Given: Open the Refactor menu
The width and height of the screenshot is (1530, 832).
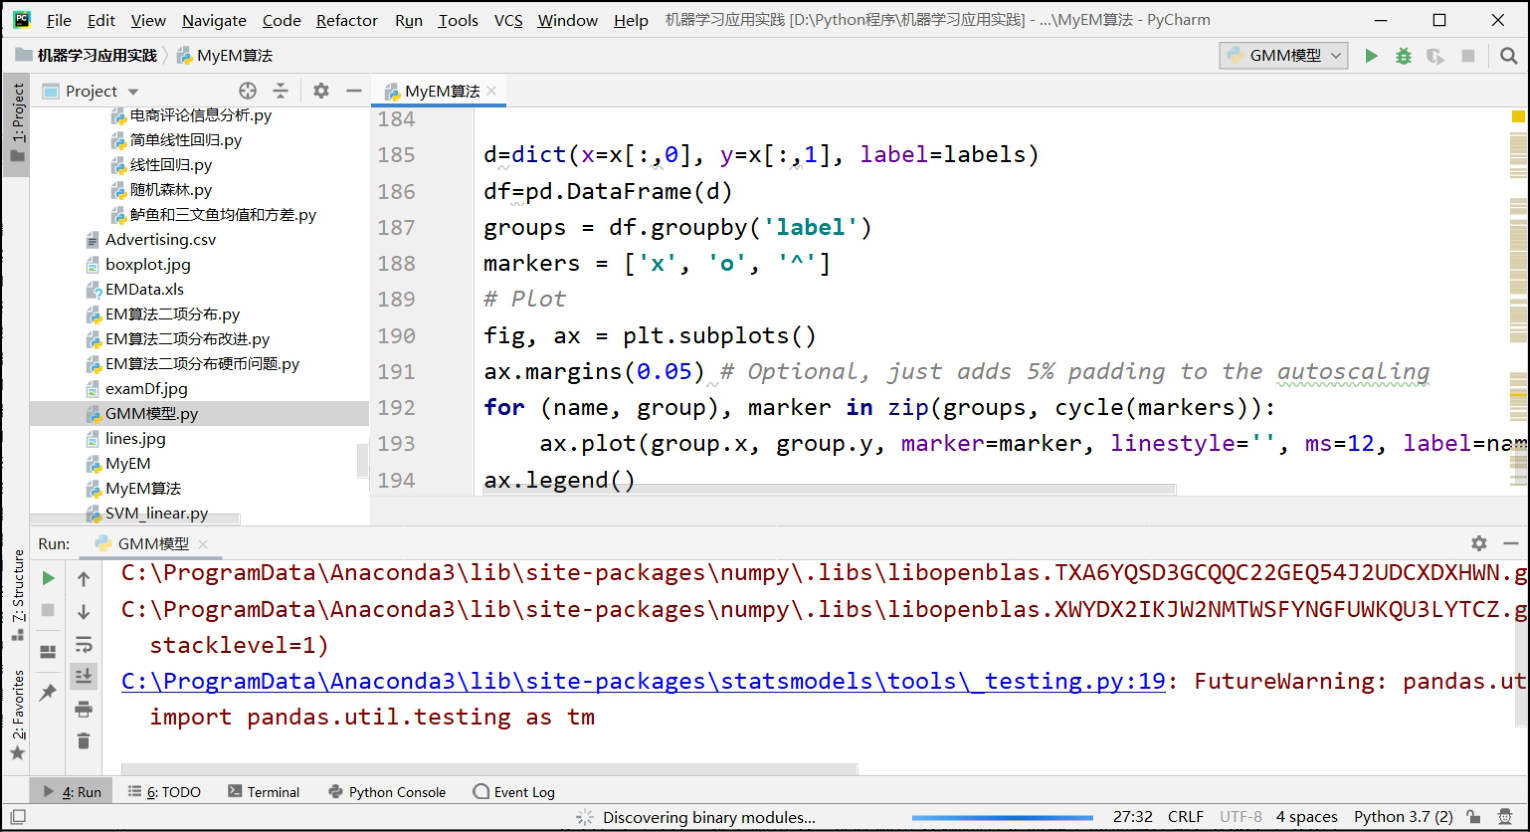Looking at the screenshot, I should coord(346,20).
